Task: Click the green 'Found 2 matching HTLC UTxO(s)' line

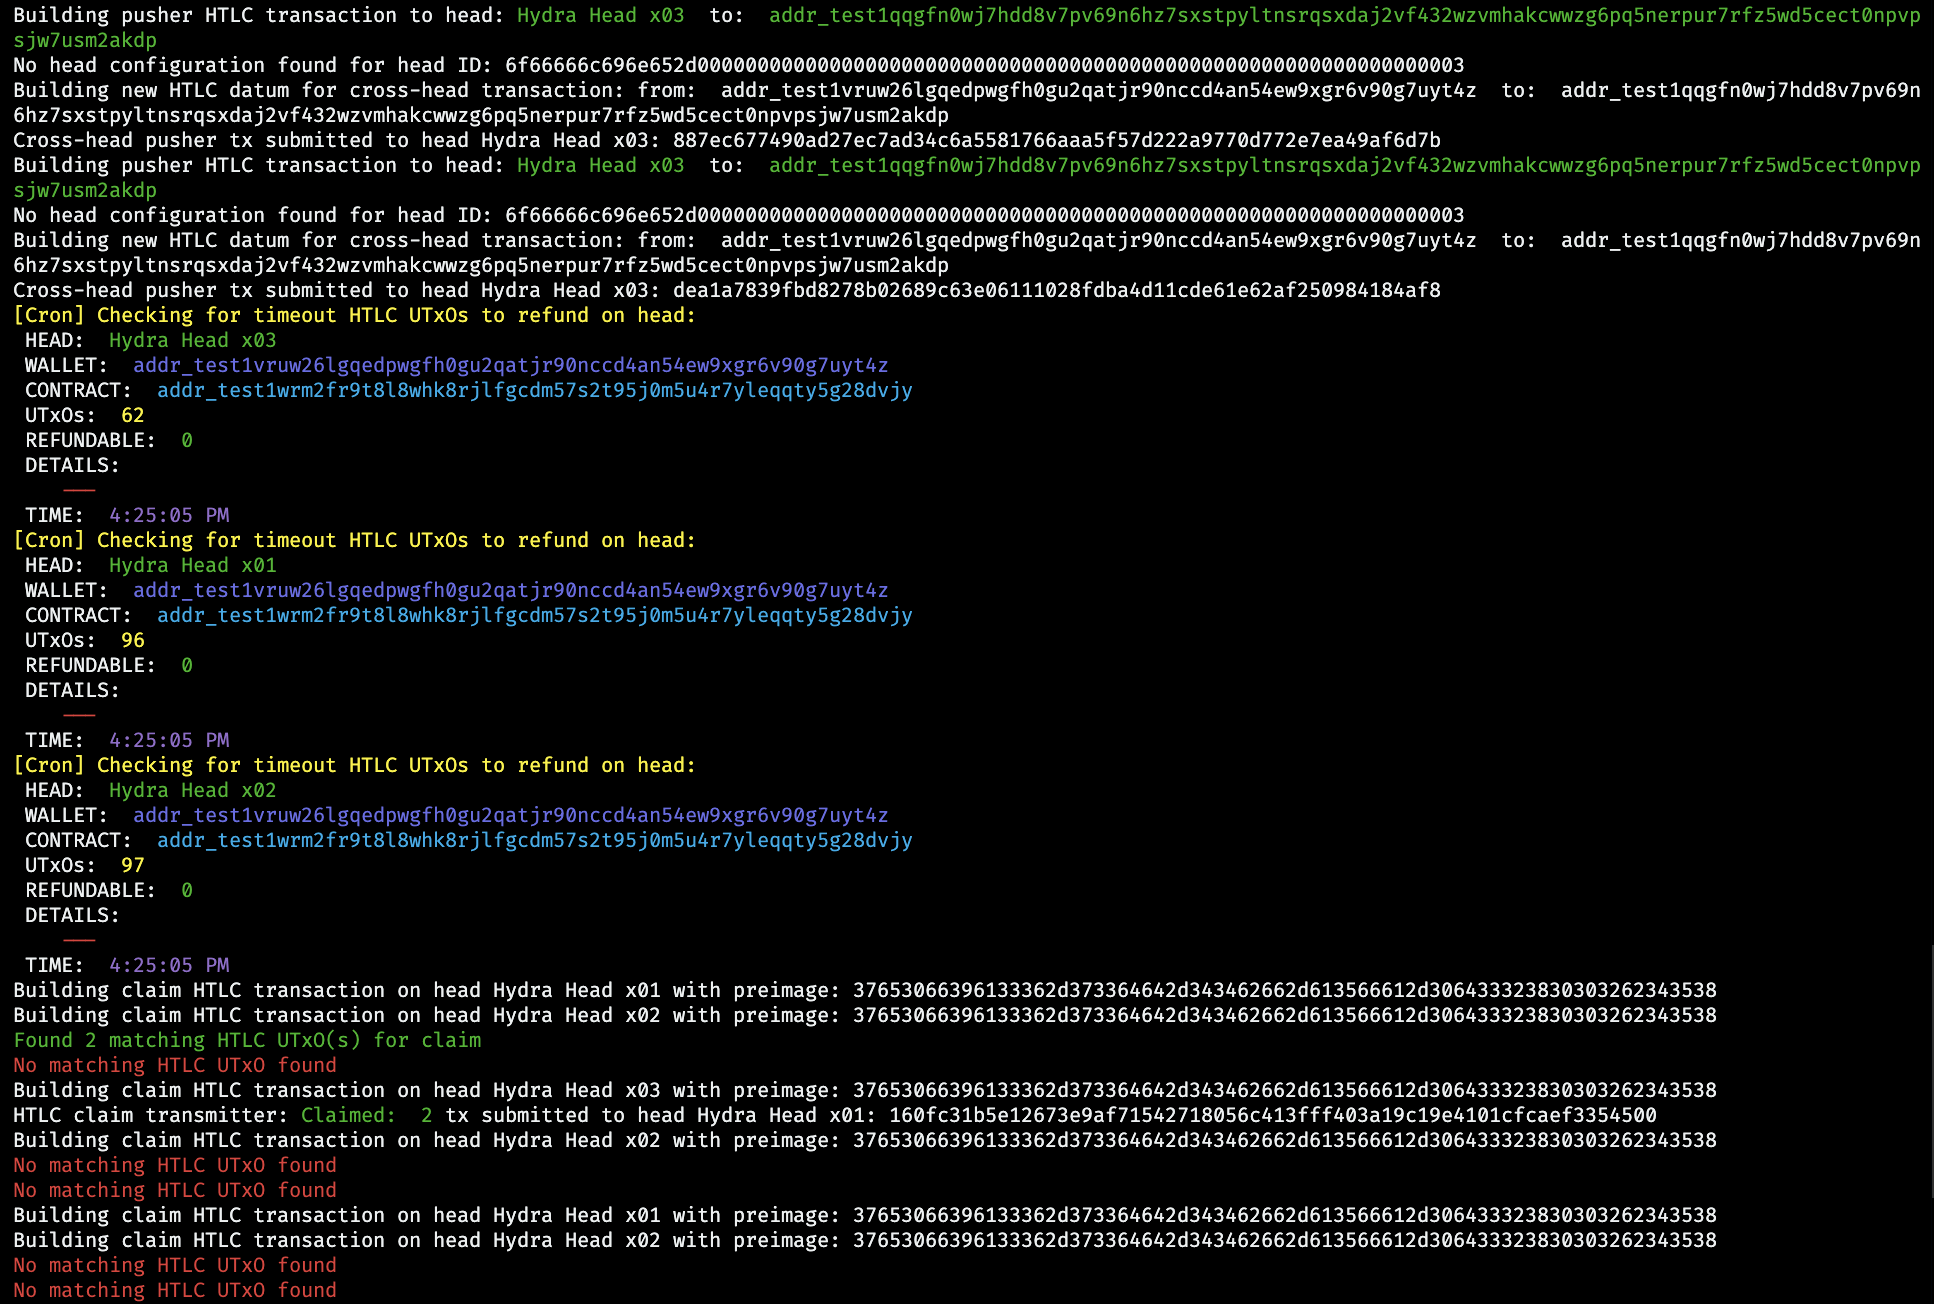Action: click(247, 1040)
